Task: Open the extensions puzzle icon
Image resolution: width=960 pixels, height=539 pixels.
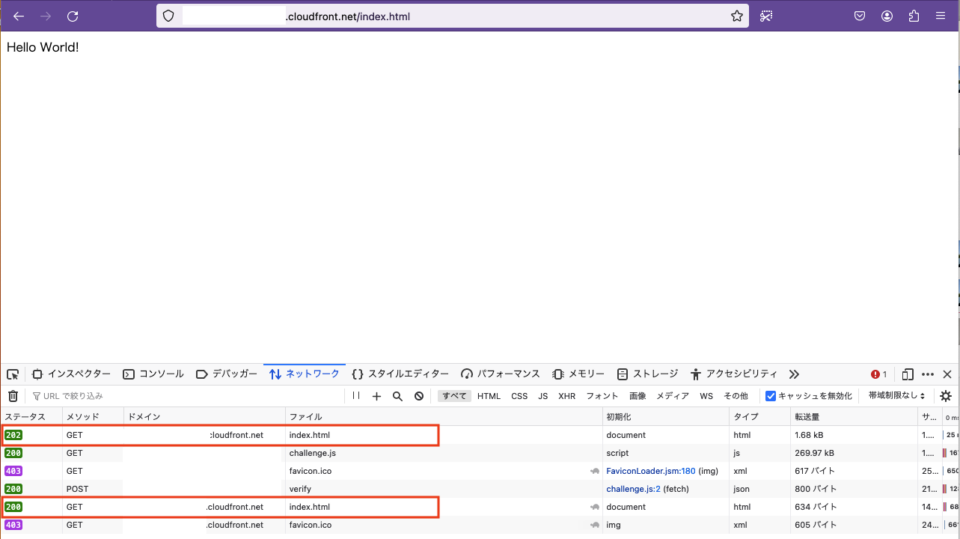Action: pyautogui.click(x=913, y=17)
